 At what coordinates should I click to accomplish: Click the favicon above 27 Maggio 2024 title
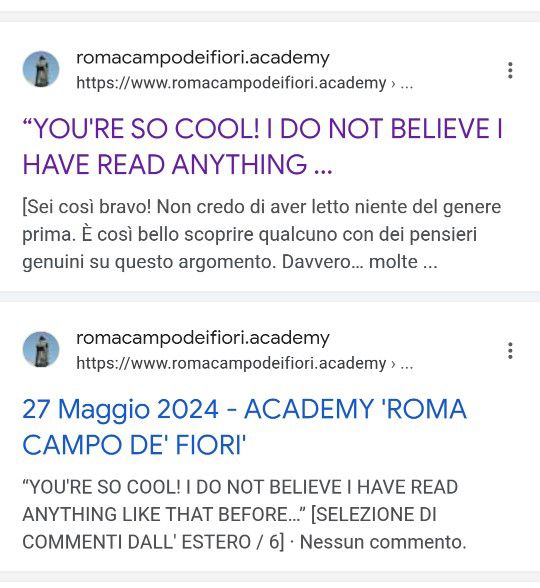41,350
